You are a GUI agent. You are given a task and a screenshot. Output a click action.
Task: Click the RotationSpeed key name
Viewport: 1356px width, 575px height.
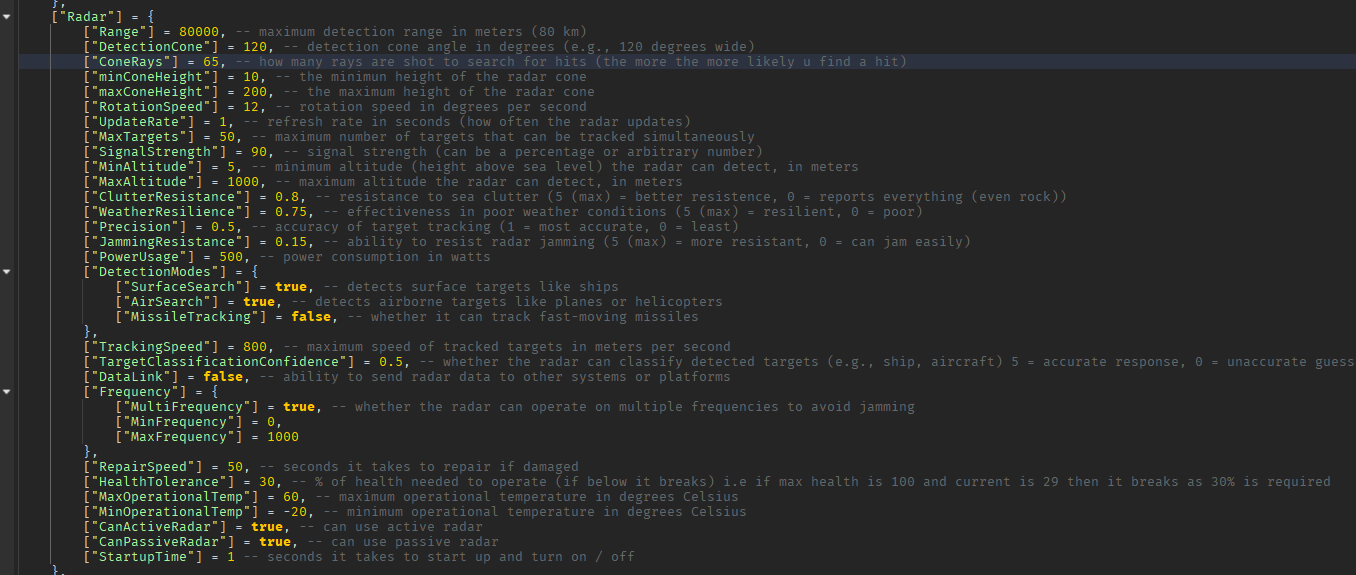click(151, 107)
